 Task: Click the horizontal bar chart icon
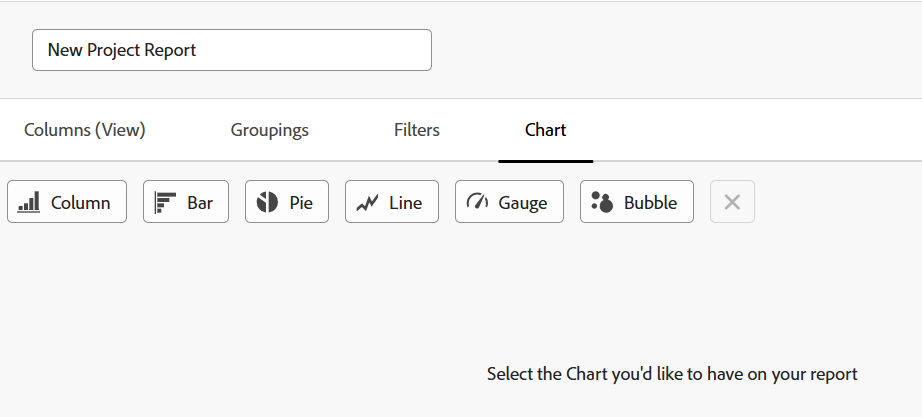coord(165,202)
